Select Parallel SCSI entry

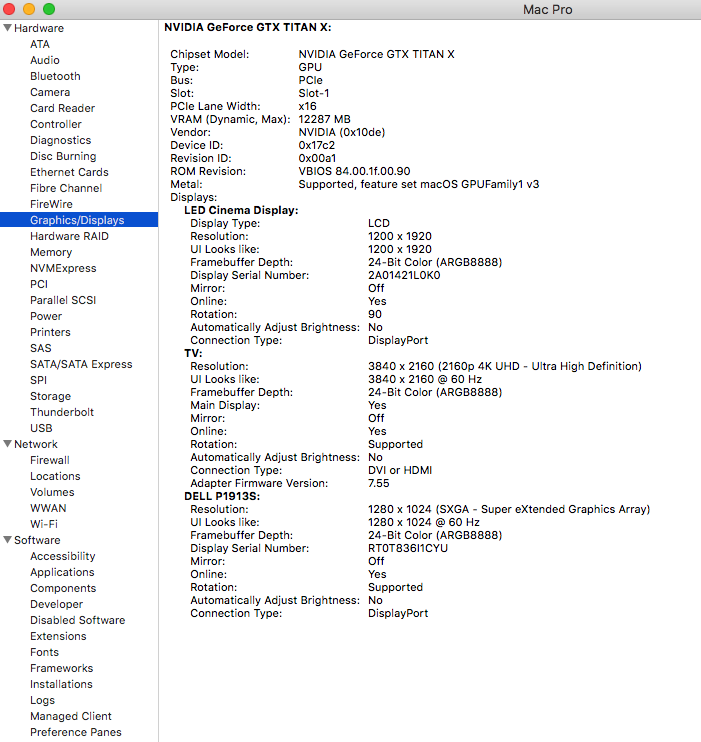63,300
